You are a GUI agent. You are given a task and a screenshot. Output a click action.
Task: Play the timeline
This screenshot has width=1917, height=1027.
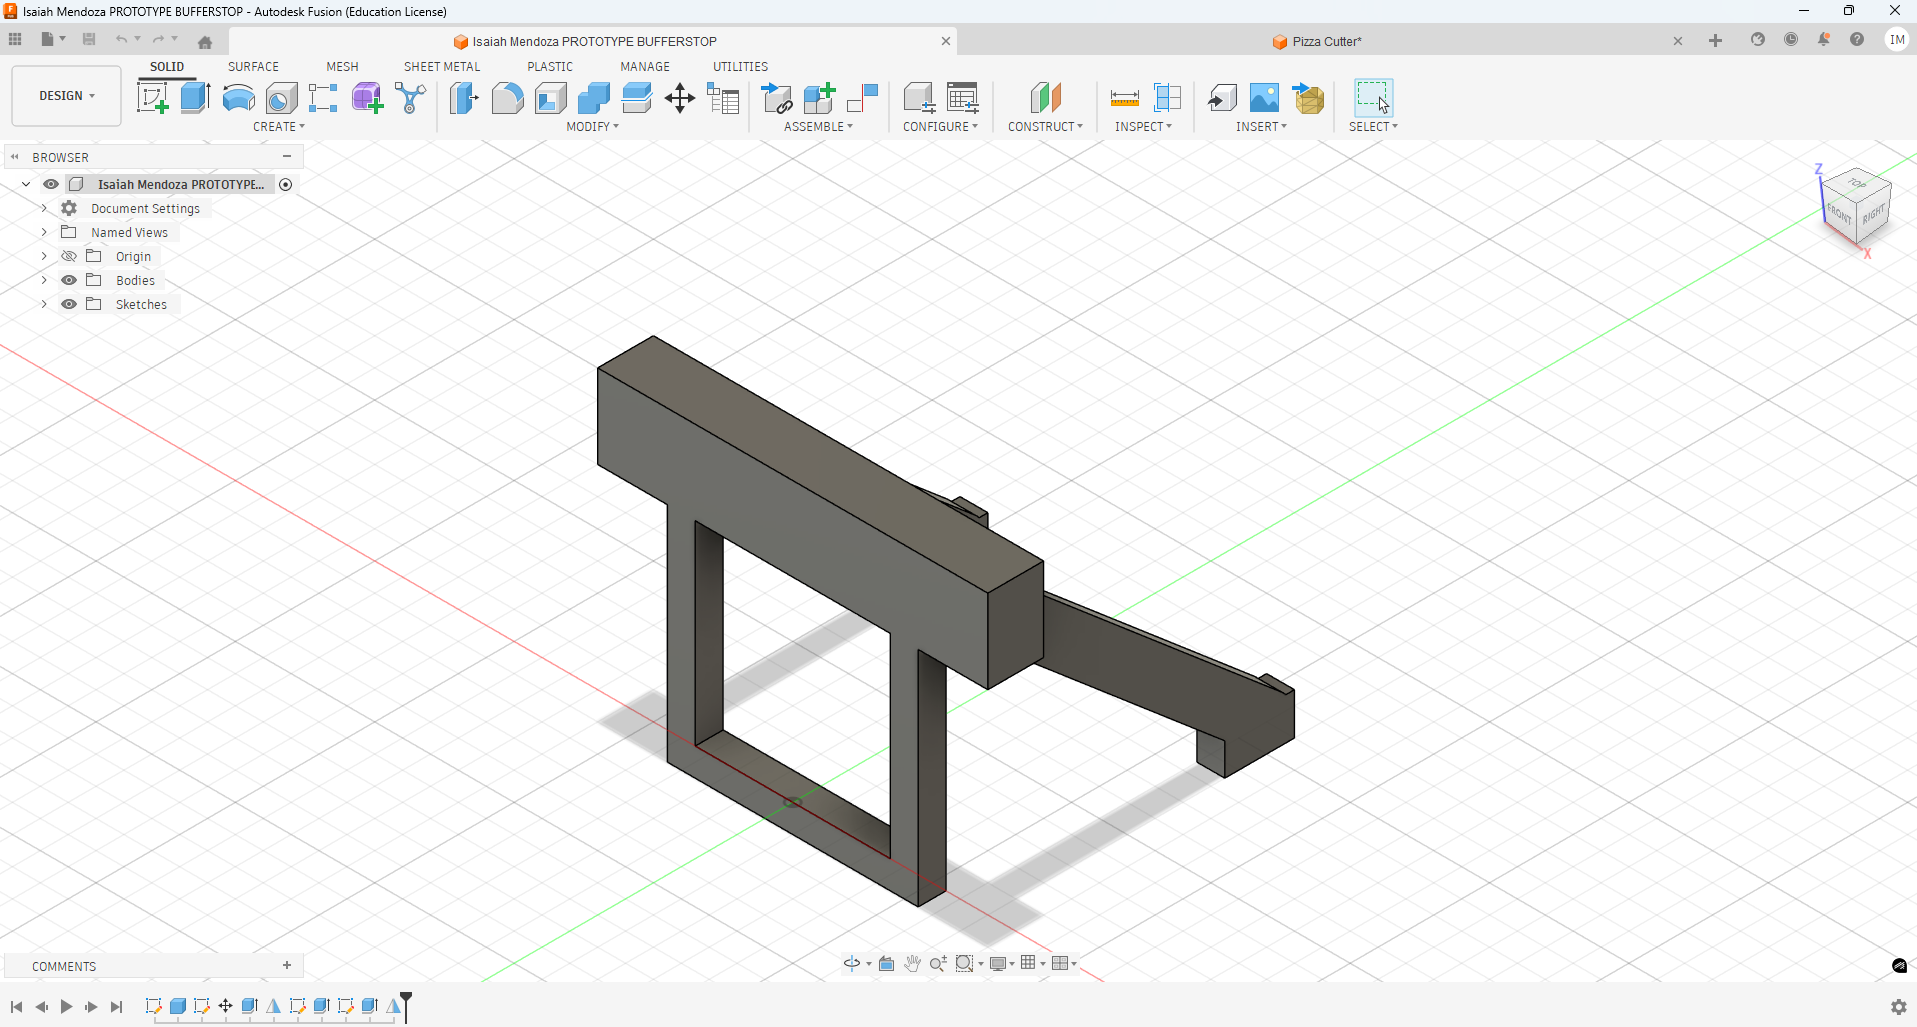coord(66,1007)
